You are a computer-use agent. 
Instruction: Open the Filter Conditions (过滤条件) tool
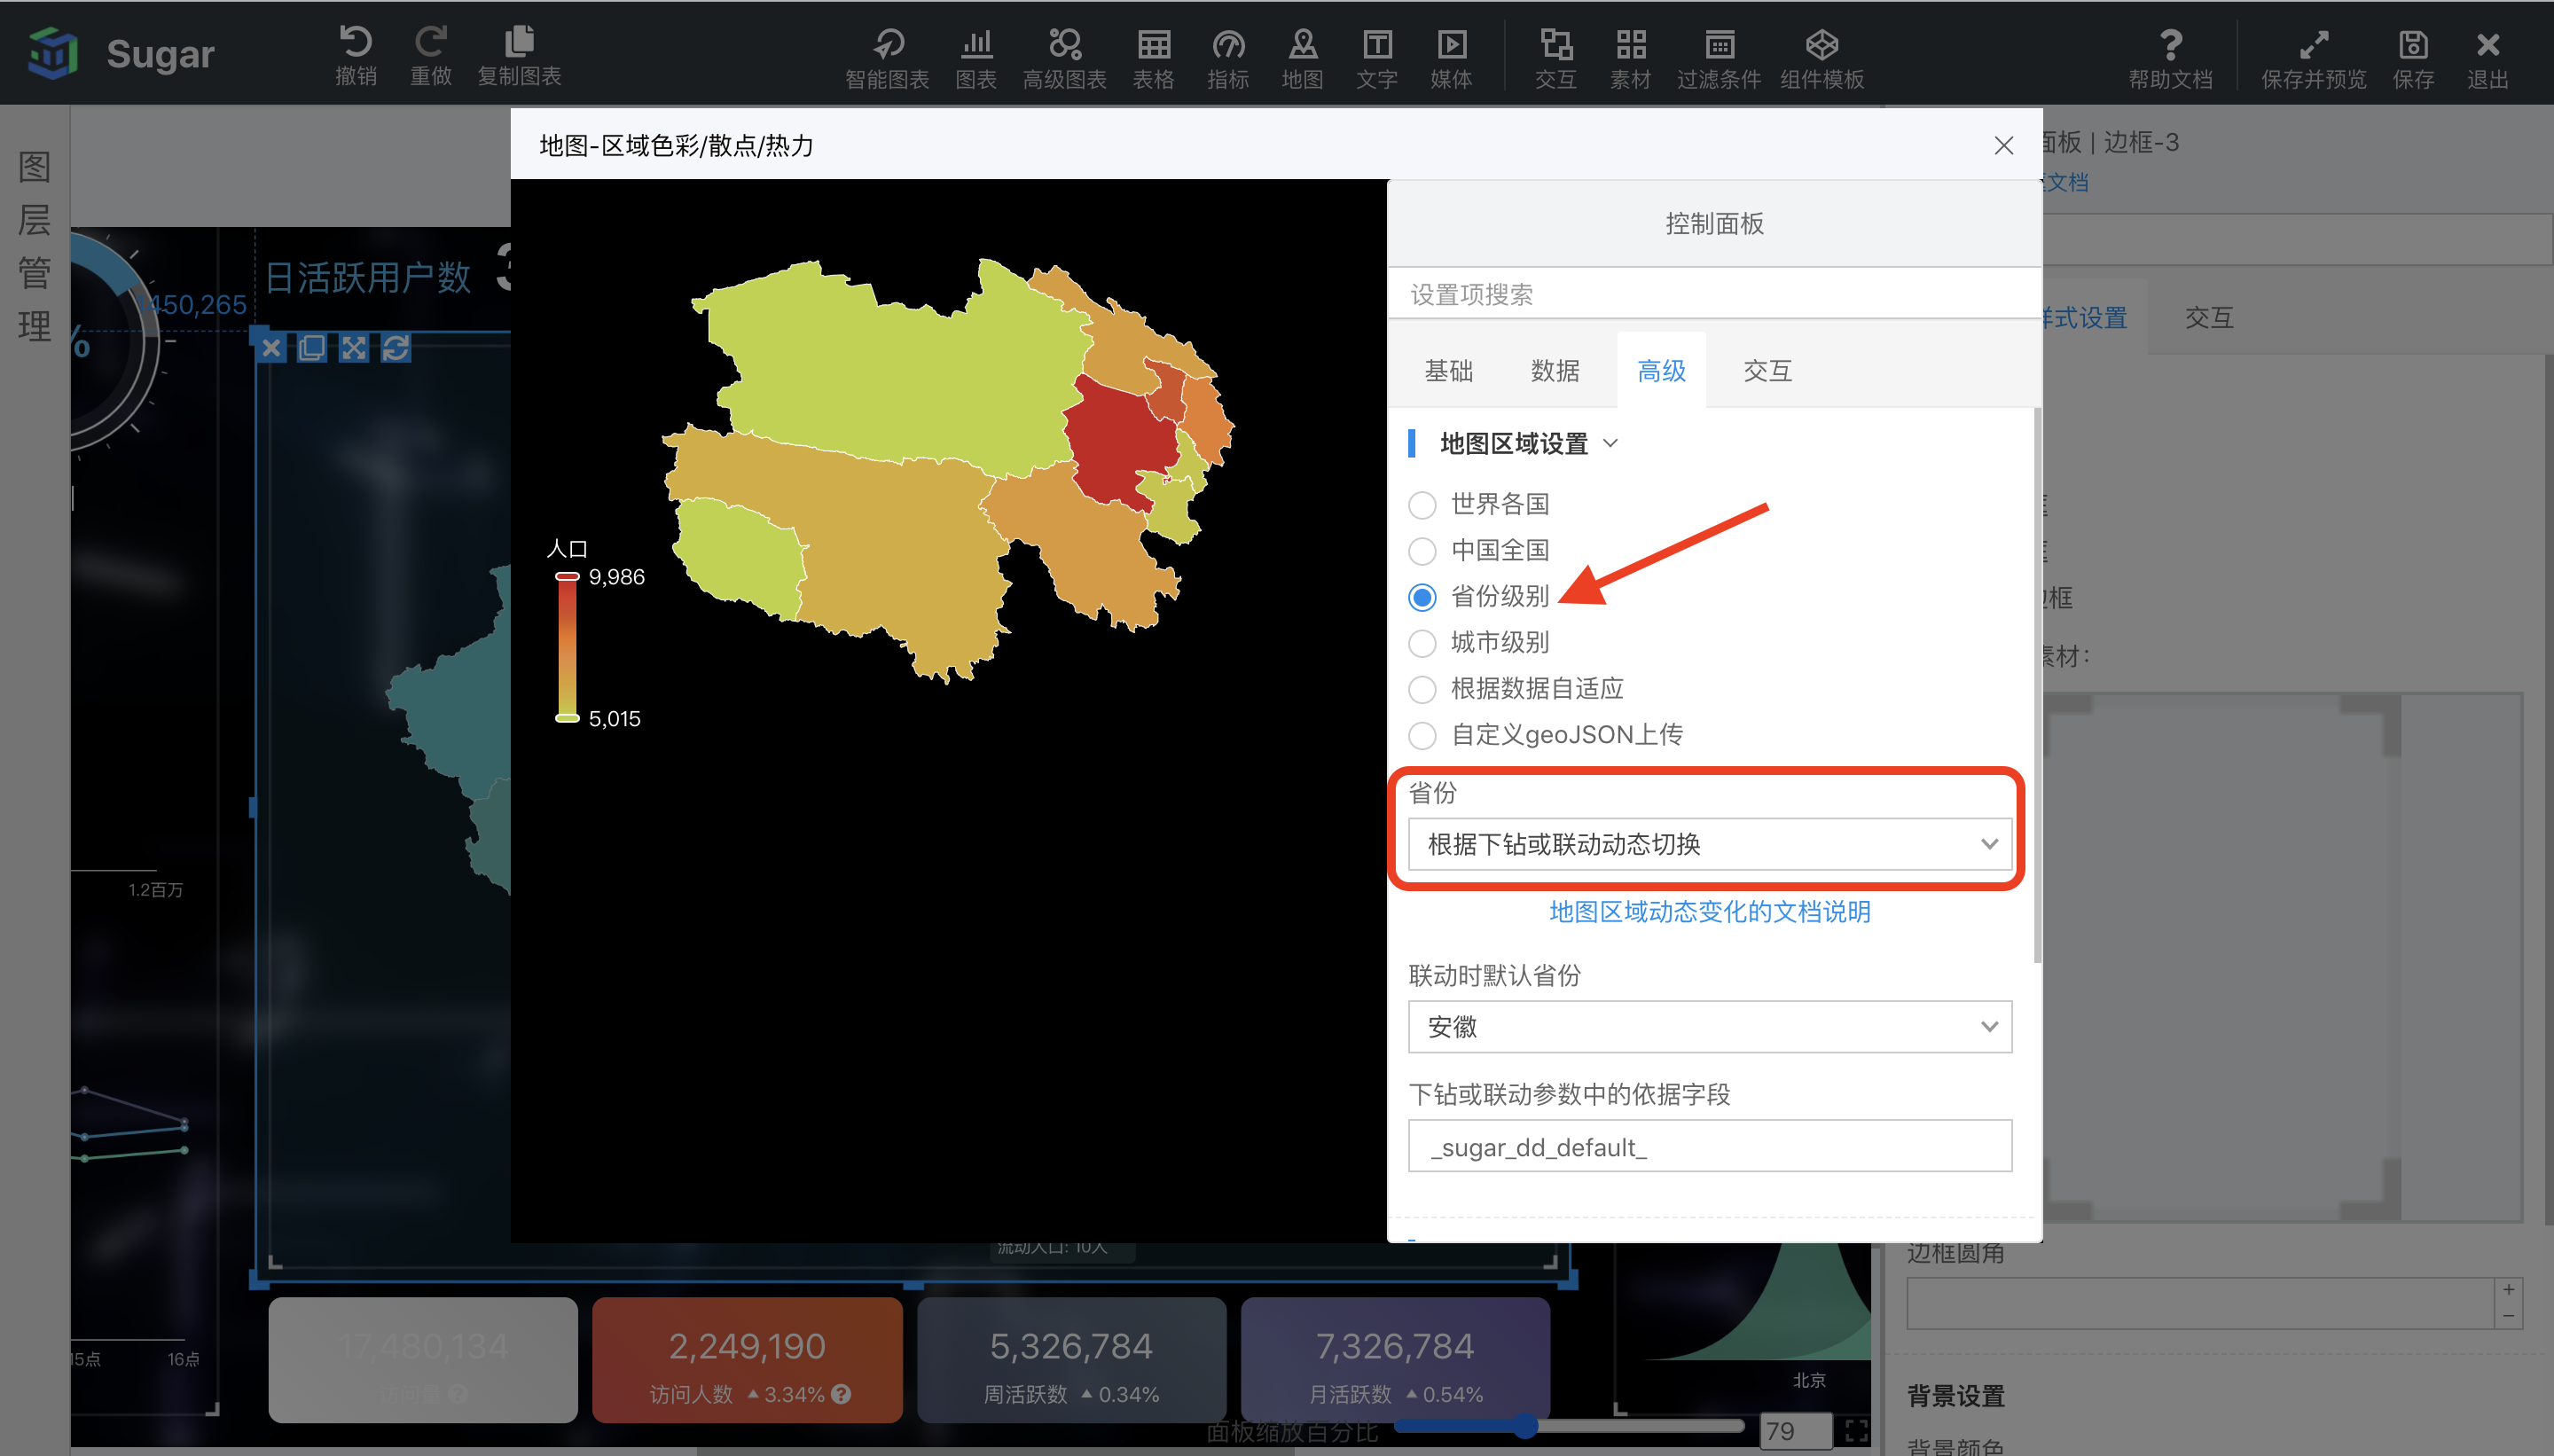[x=1719, y=58]
